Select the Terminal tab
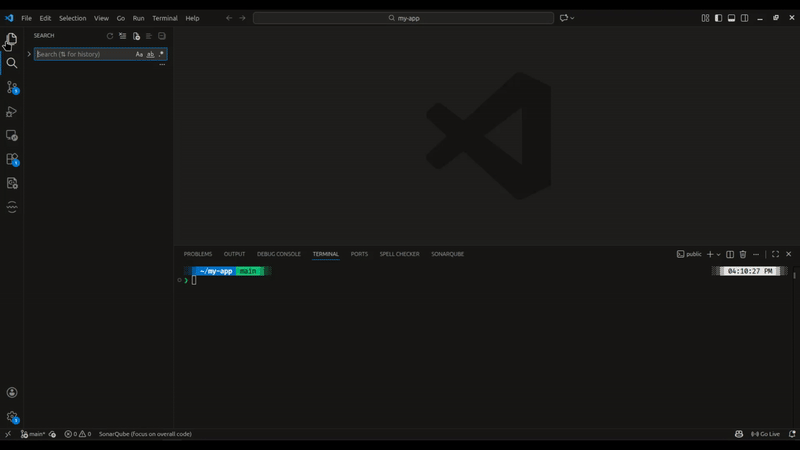Screen dimensions: 800x450 point(326,254)
